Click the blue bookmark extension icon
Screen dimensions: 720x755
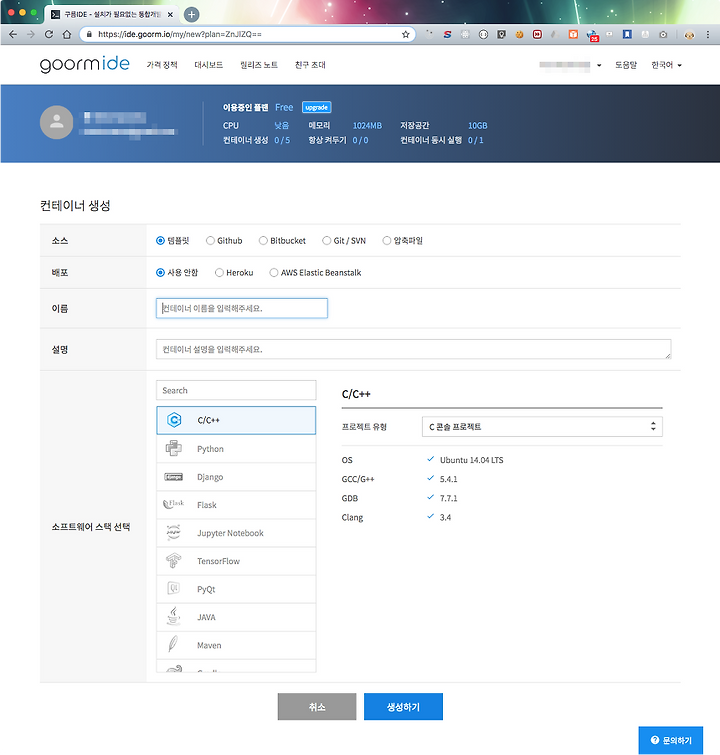[x=627, y=34]
